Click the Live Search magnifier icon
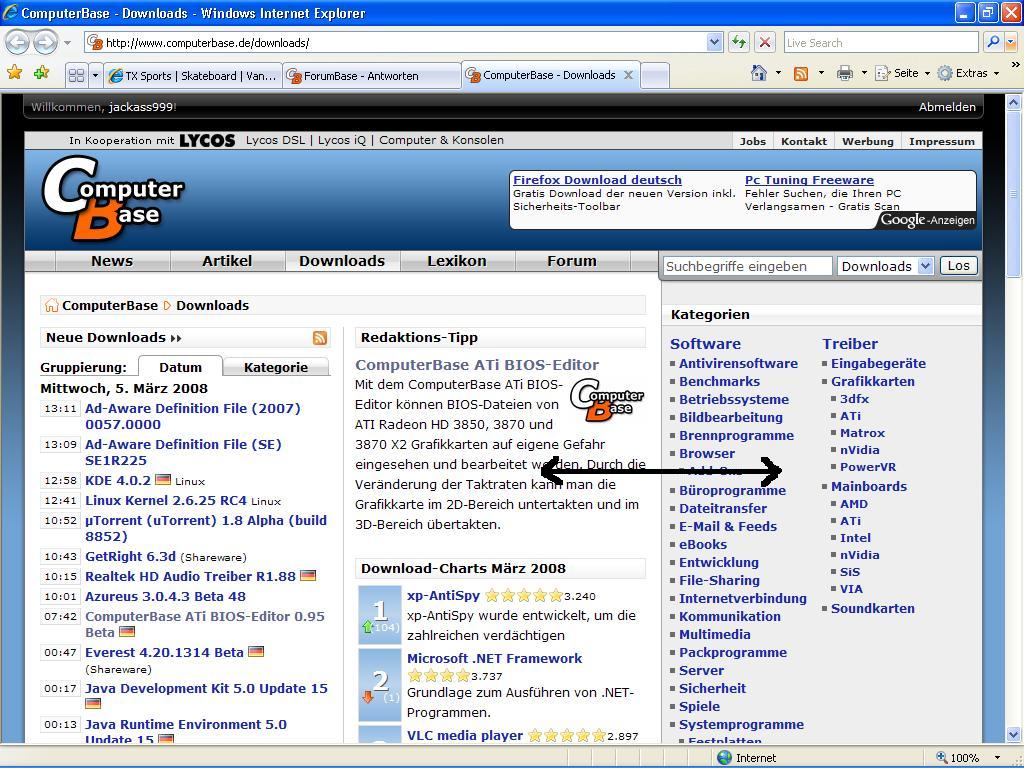 (993, 42)
